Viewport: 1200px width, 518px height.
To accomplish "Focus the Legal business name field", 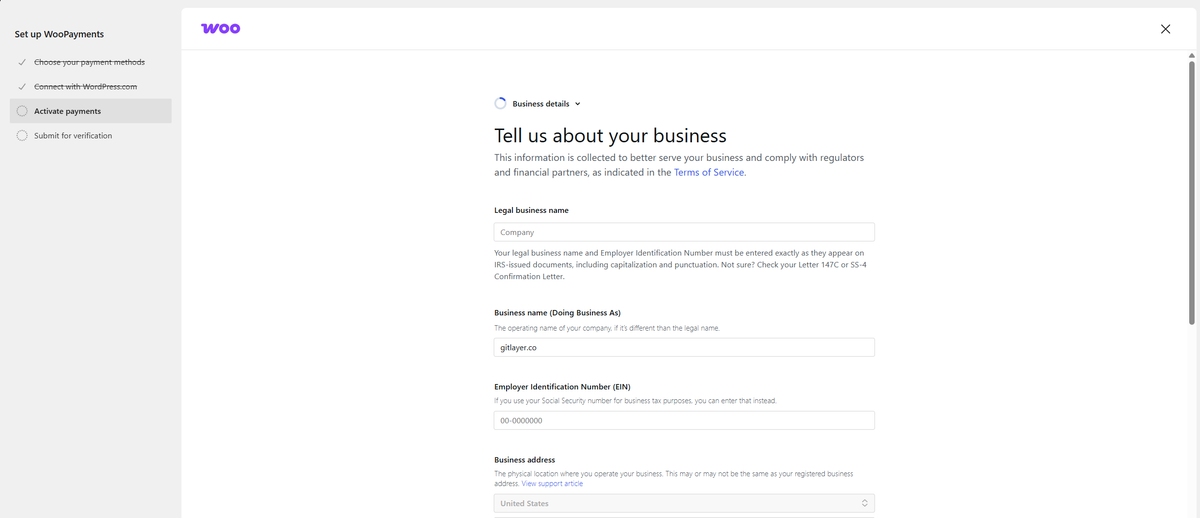I will point(684,232).
